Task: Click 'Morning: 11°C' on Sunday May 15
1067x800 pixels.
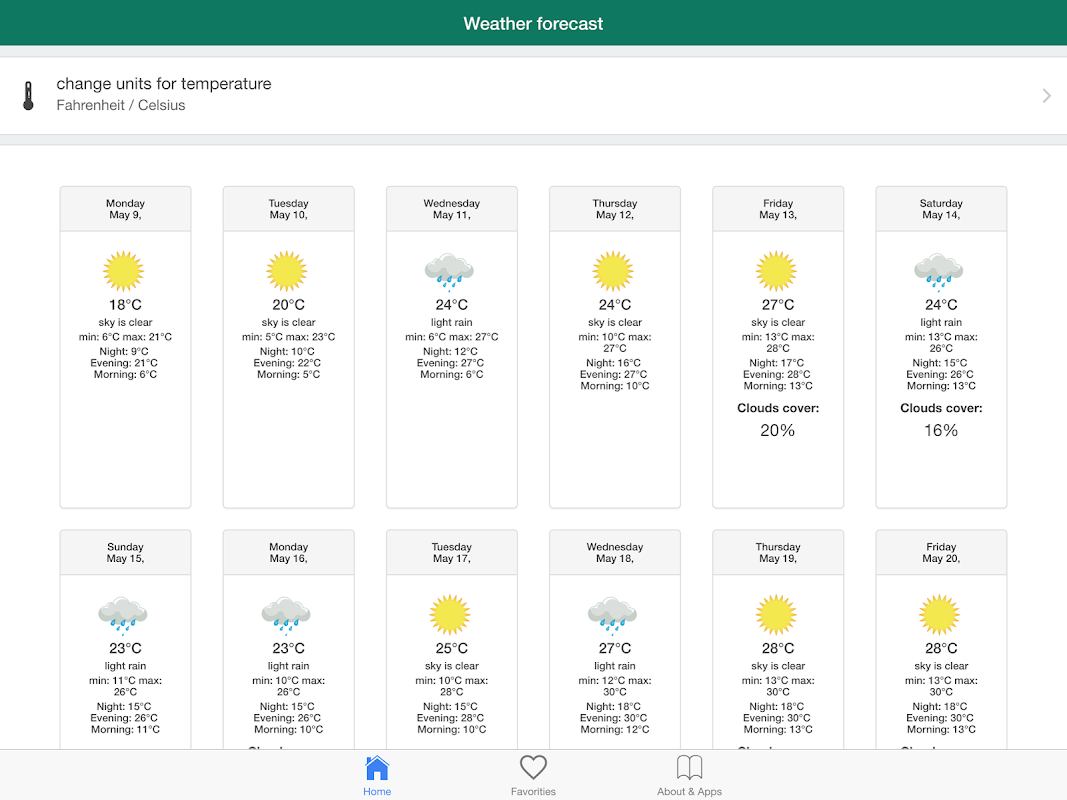Action: tap(125, 729)
